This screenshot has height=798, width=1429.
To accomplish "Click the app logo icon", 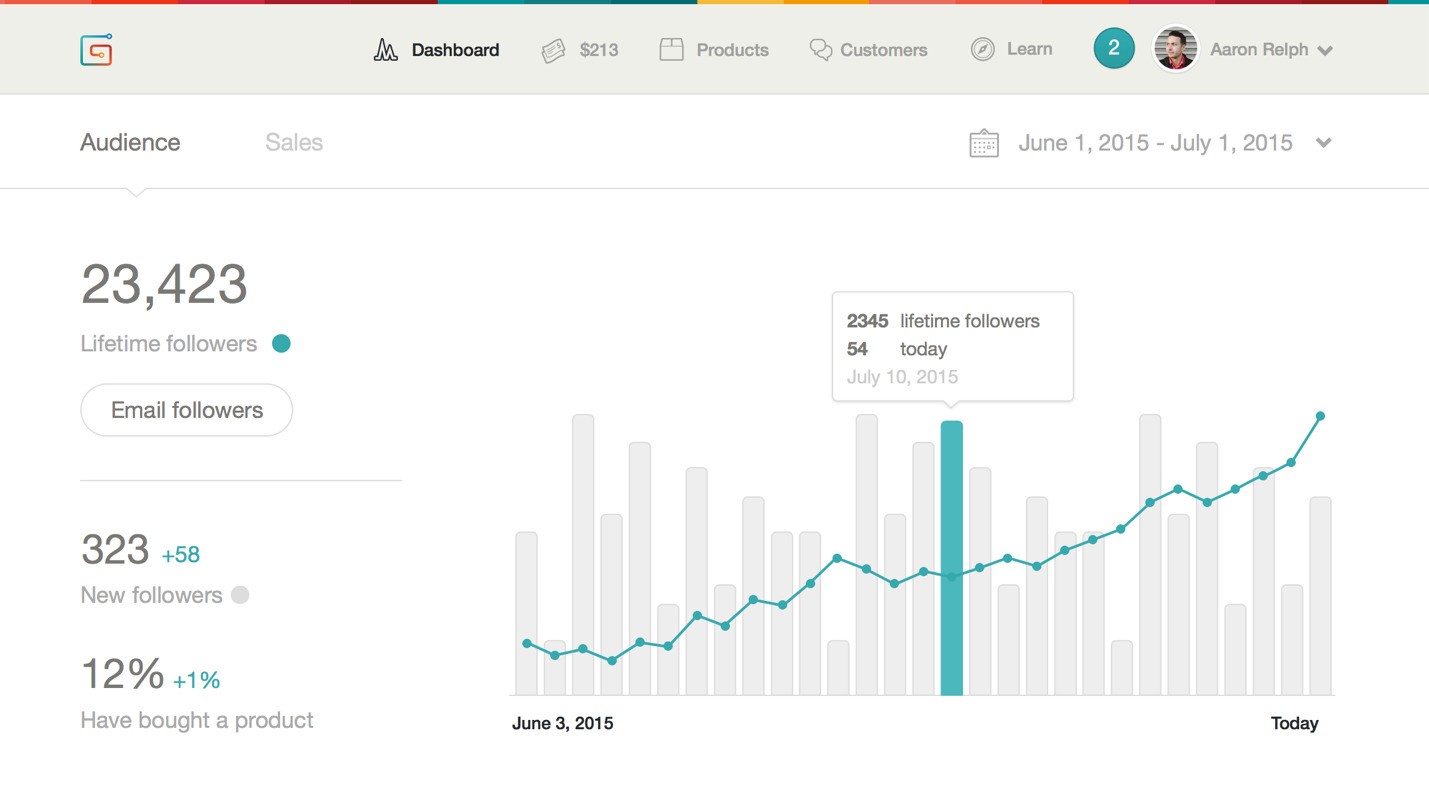I will [96, 50].
